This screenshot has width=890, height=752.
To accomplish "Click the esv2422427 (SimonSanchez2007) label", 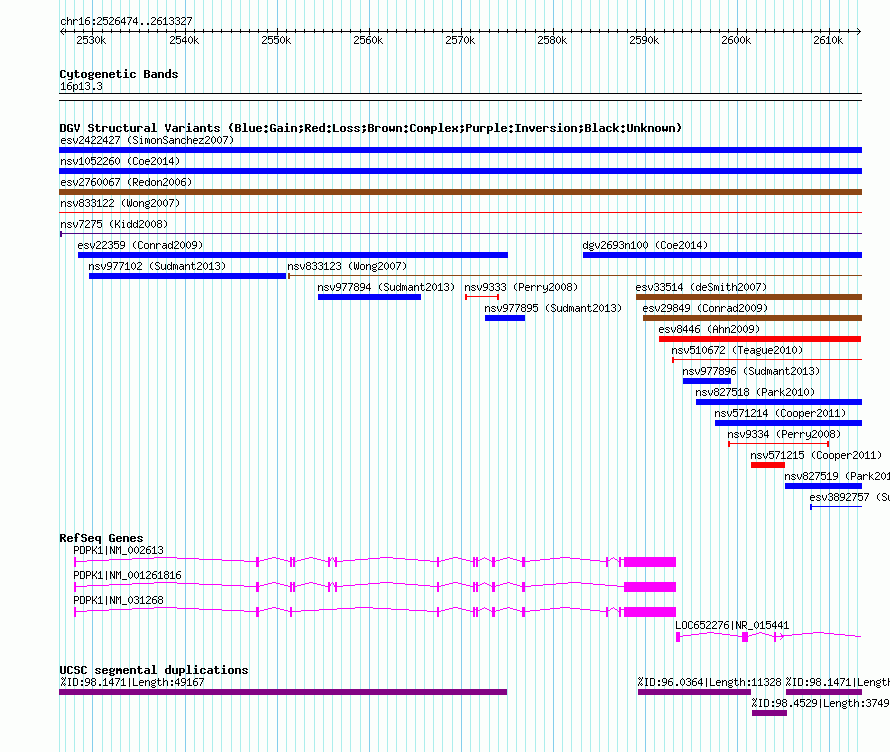I will coord(147,140).
